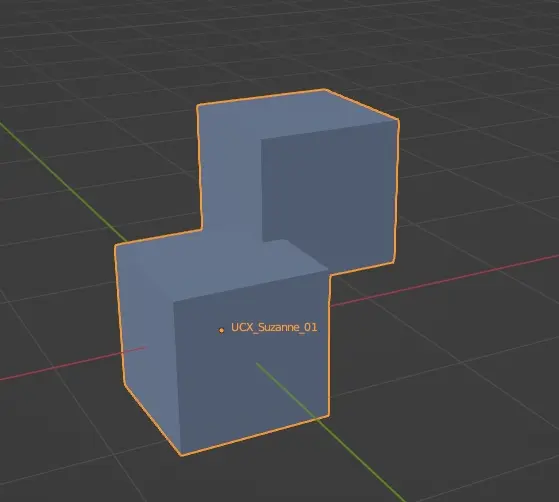The width and height of the screenshot is (559, 502).
Task: Click the UCX_Suzanne_01 object name label
Action: point(274,327)
